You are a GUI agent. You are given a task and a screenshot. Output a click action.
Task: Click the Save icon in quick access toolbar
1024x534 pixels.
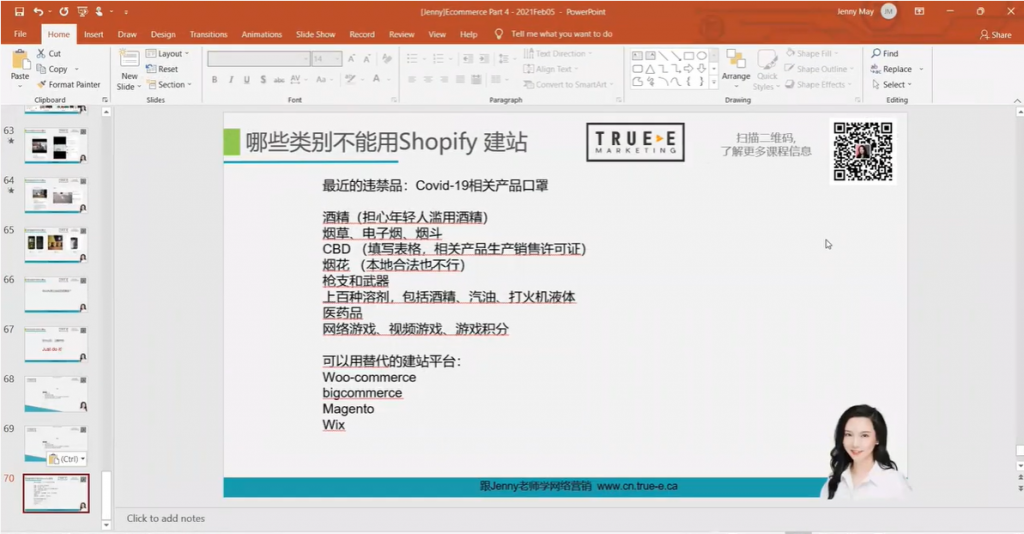[19, 11]
